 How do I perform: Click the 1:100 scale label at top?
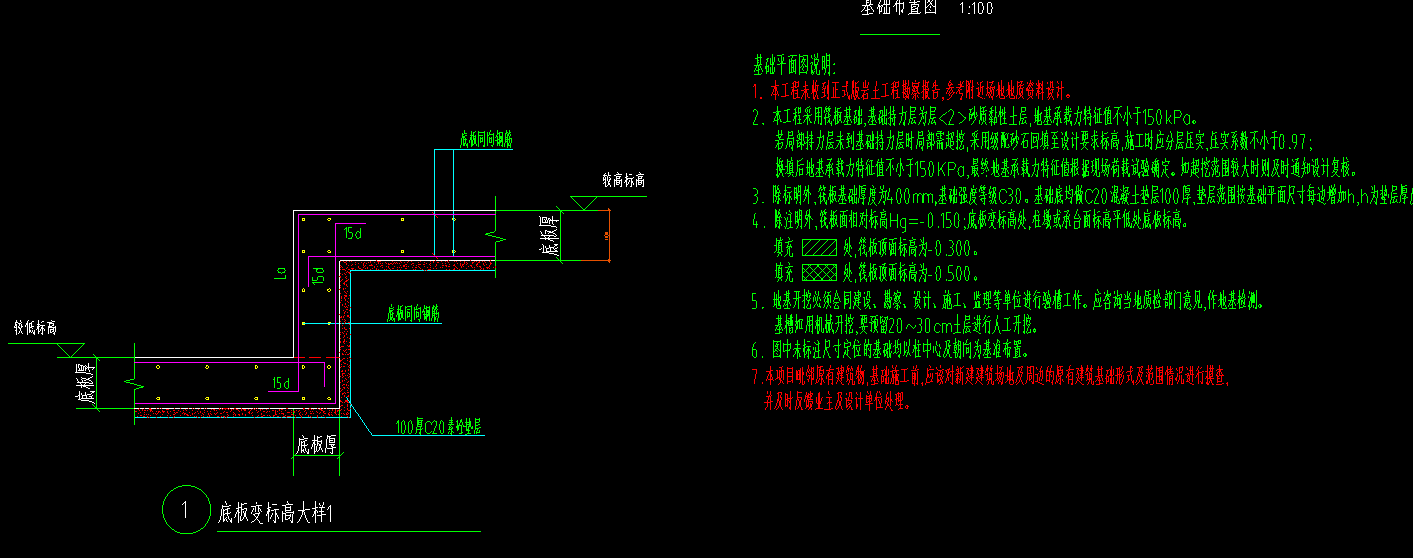(975, 8)
